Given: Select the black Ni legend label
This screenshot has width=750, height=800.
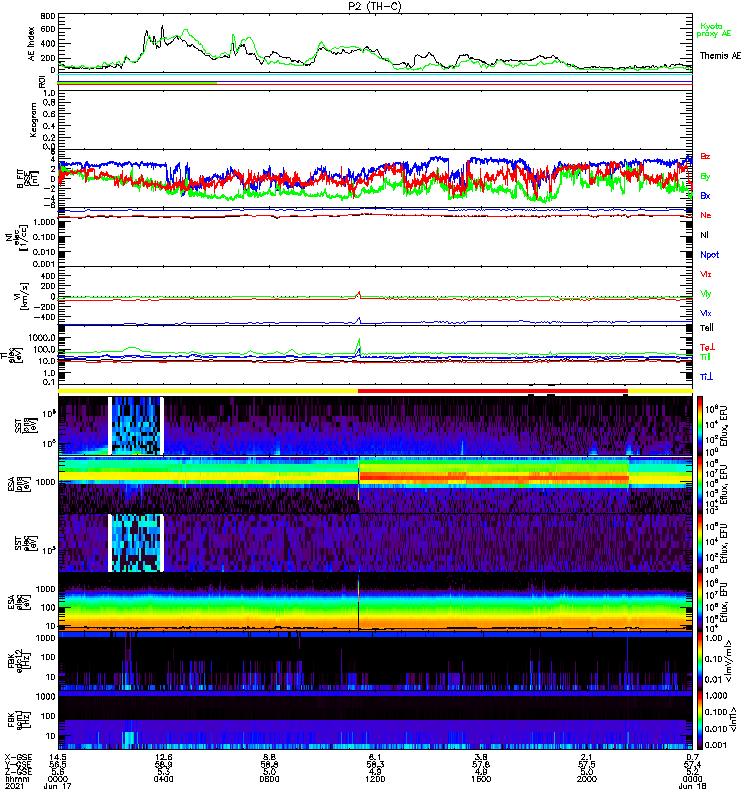Looking at the screenshot, I should click(704, 235).
